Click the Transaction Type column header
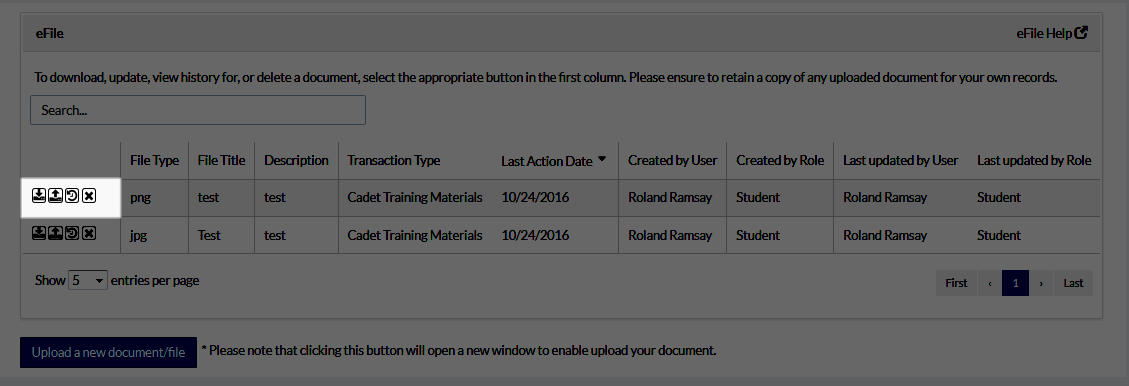 coord(393,161)
